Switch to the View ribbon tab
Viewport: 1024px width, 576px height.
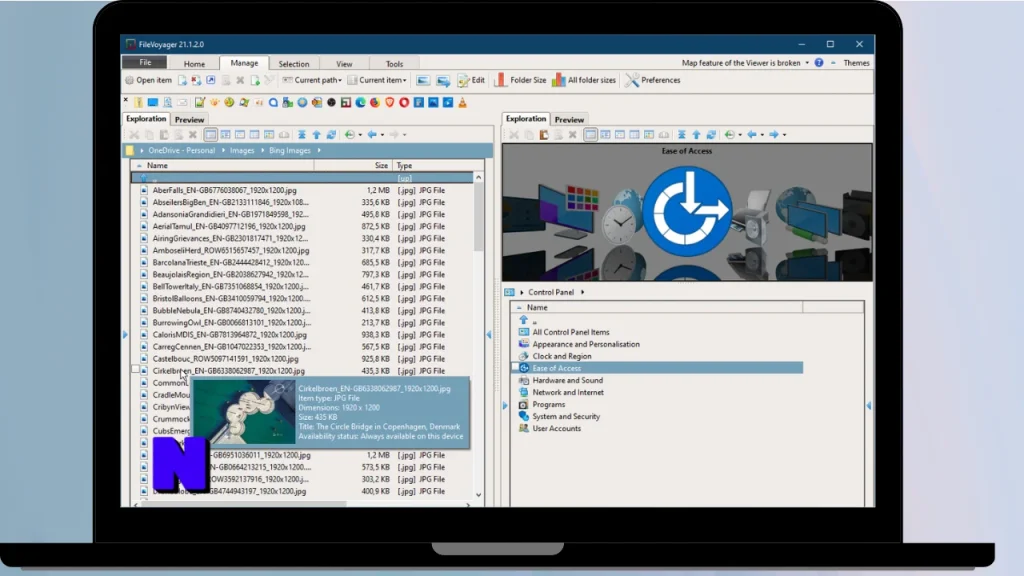[344, 64]
